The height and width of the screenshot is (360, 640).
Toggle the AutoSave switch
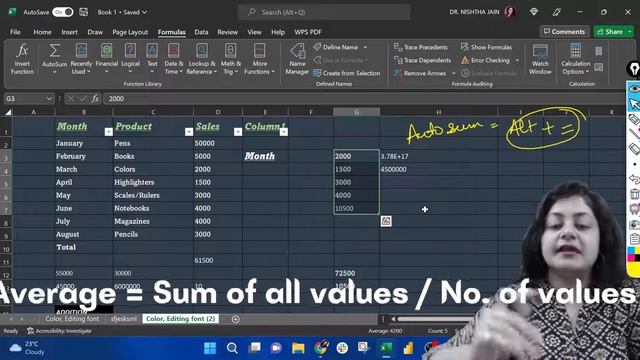(62, 12)
